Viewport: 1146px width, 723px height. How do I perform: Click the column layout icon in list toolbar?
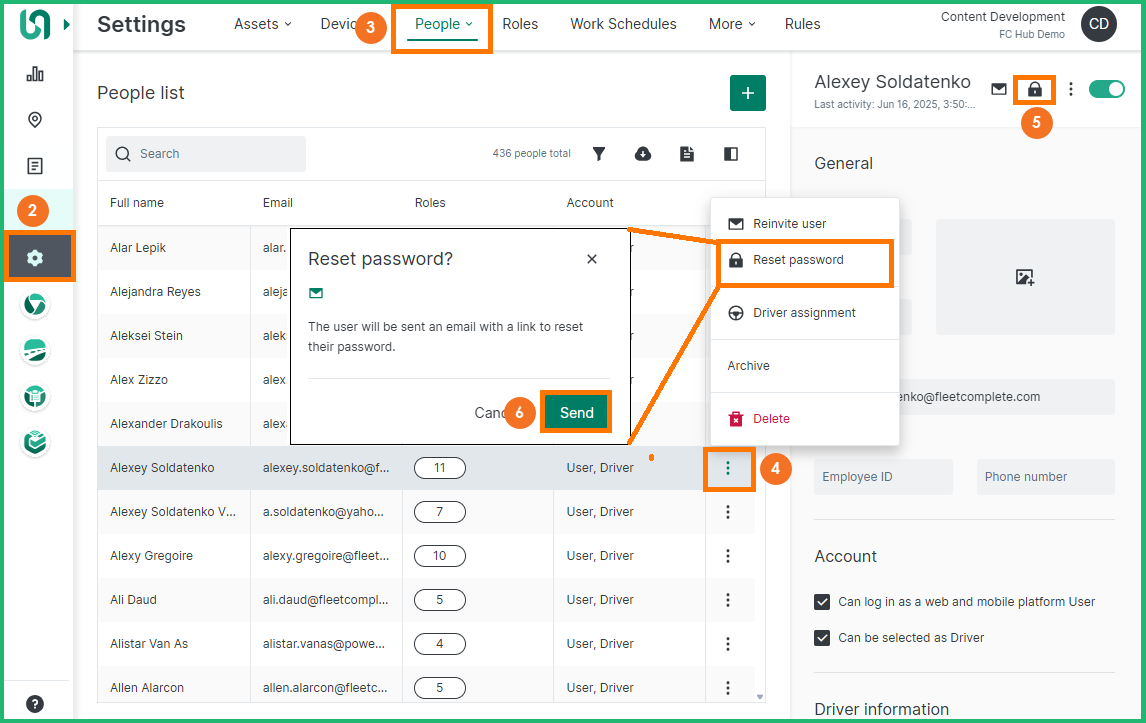coord(731,154)
